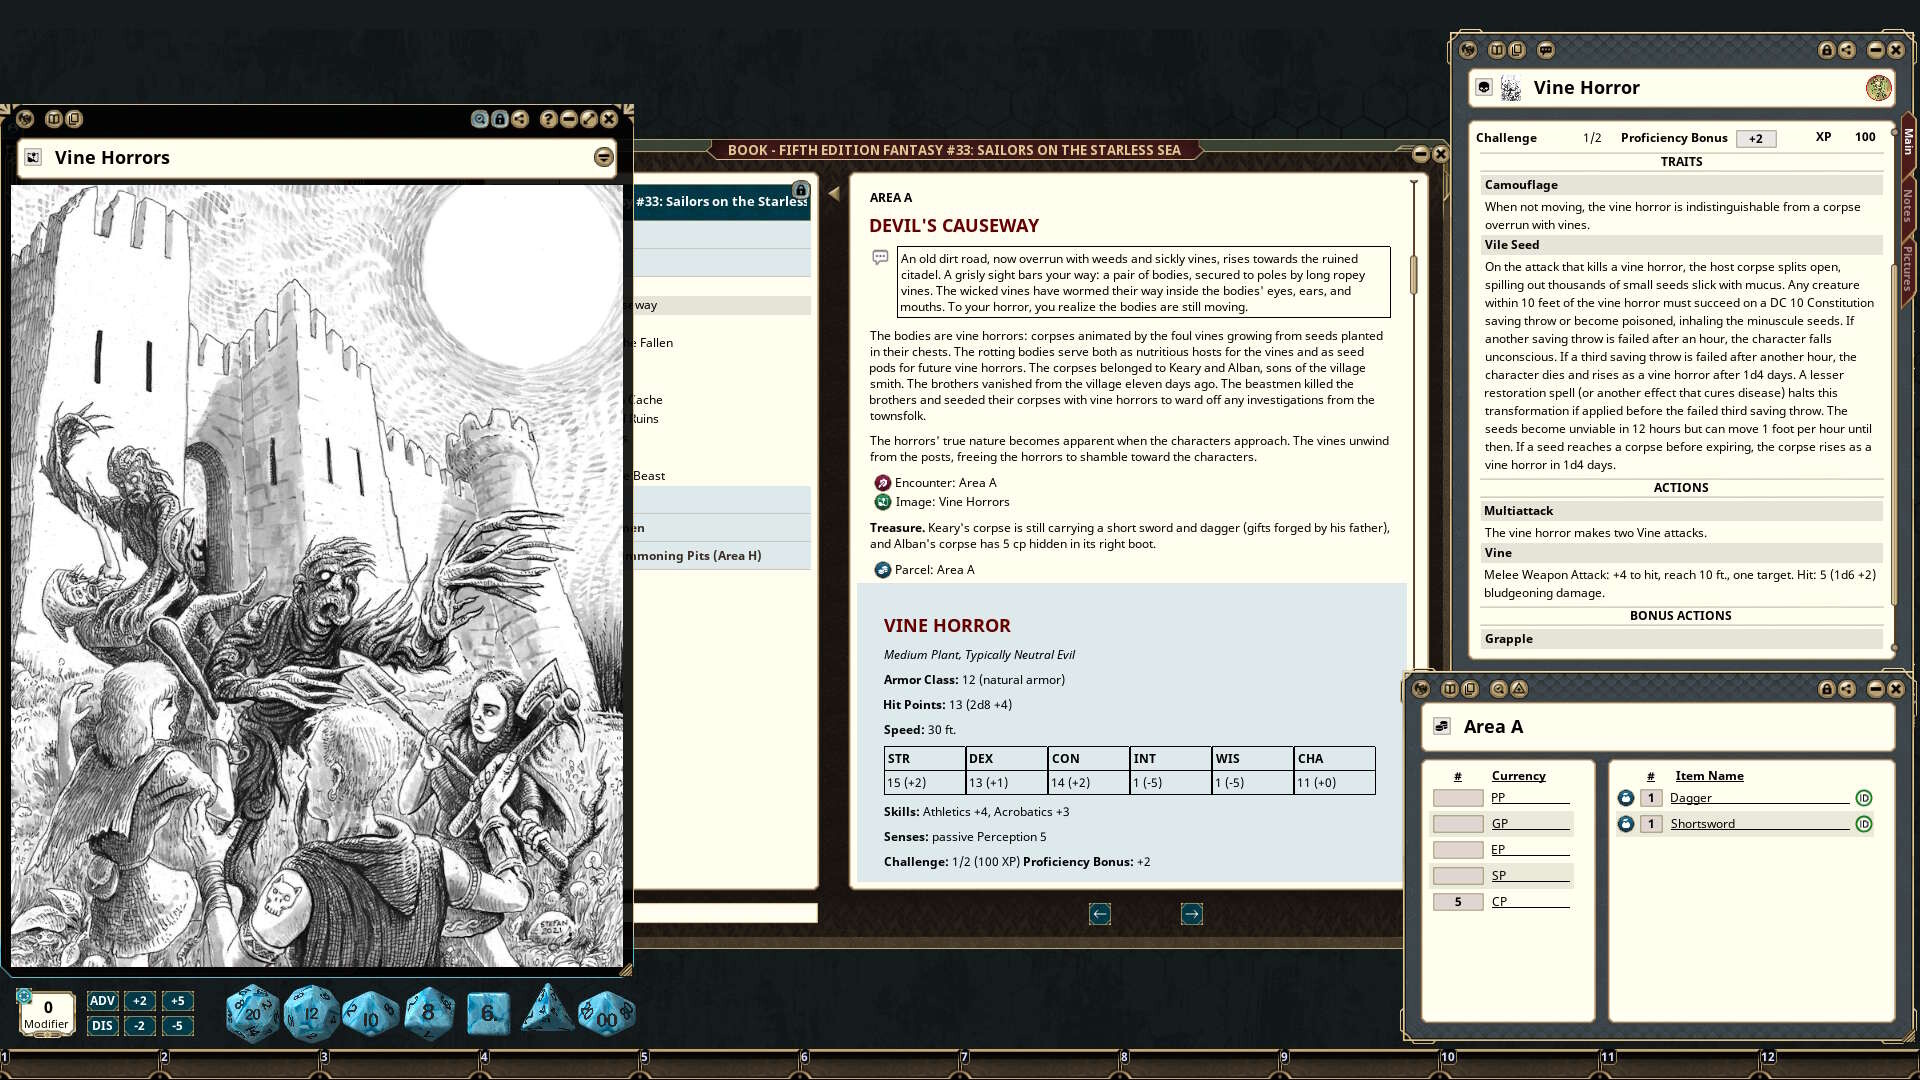
Task: Select Summoning Pits (Area H) index entry
Action: tap(698, 556)
